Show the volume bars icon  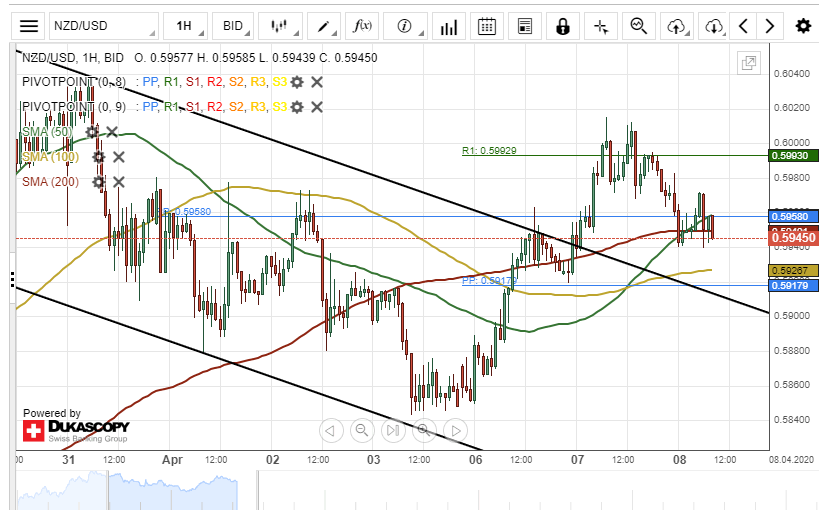coord(449,26)
